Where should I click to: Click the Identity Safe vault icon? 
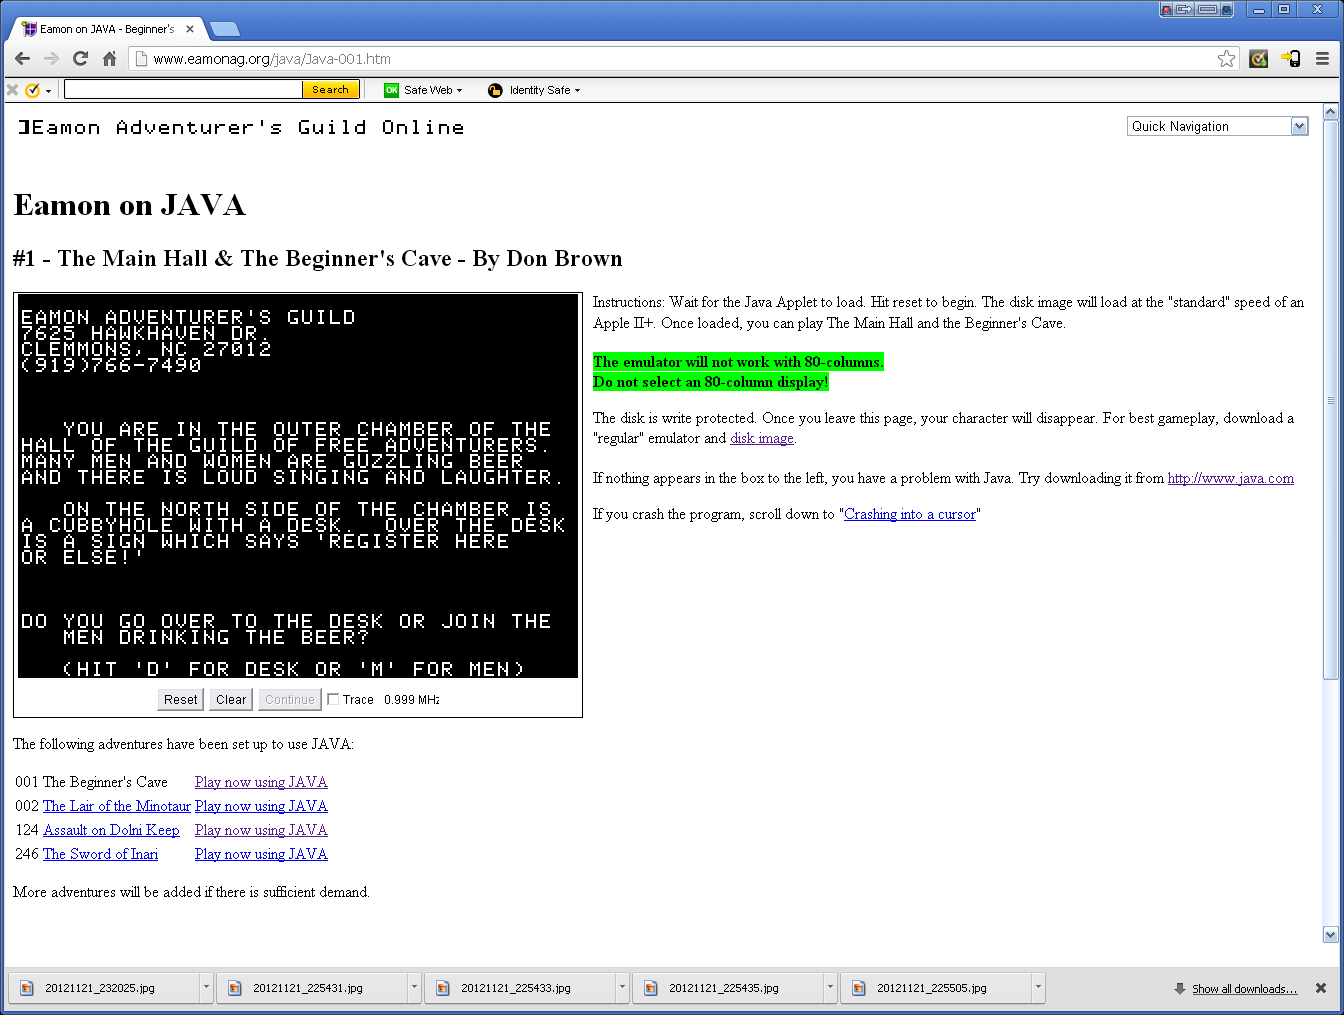click(x=495, y=90)
